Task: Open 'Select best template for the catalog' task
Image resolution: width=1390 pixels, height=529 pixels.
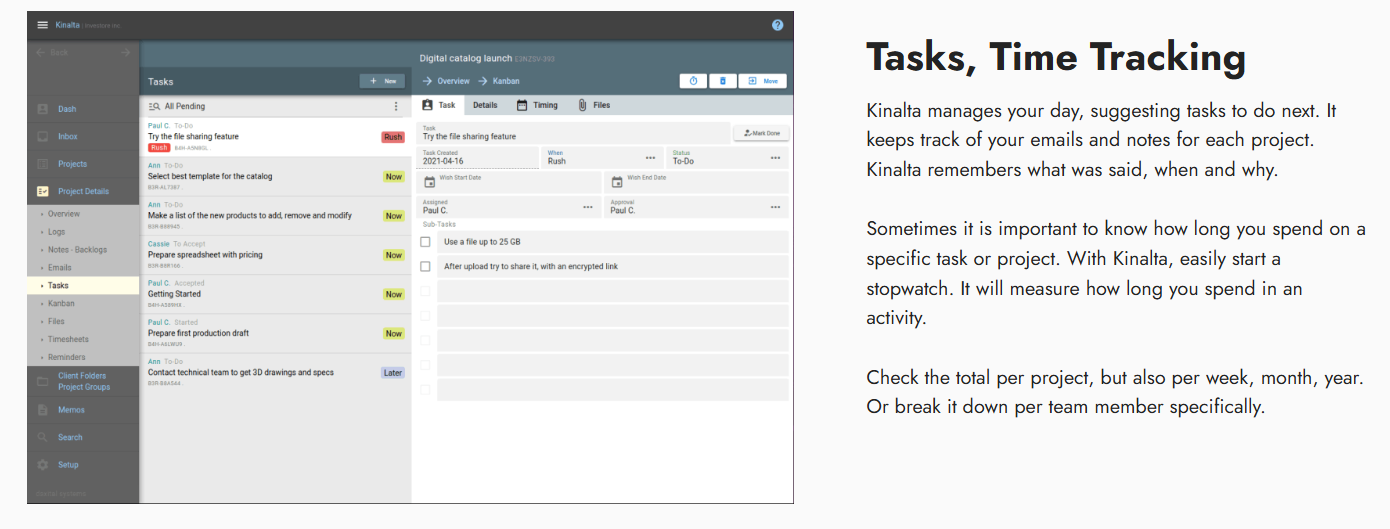Action: 275,177
